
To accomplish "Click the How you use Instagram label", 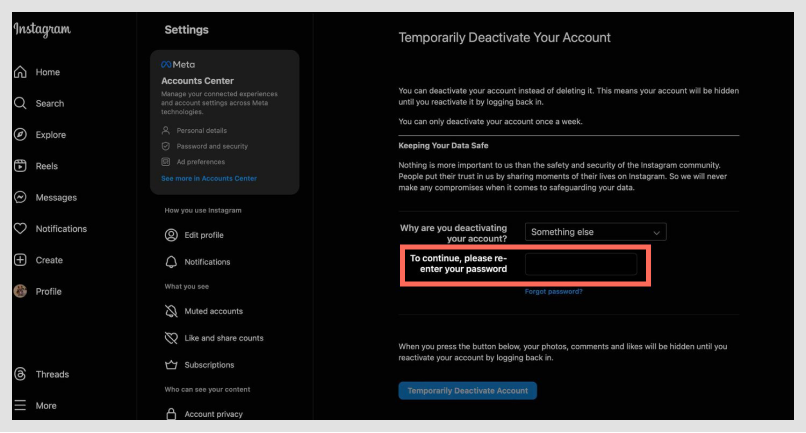I will 203,210.
